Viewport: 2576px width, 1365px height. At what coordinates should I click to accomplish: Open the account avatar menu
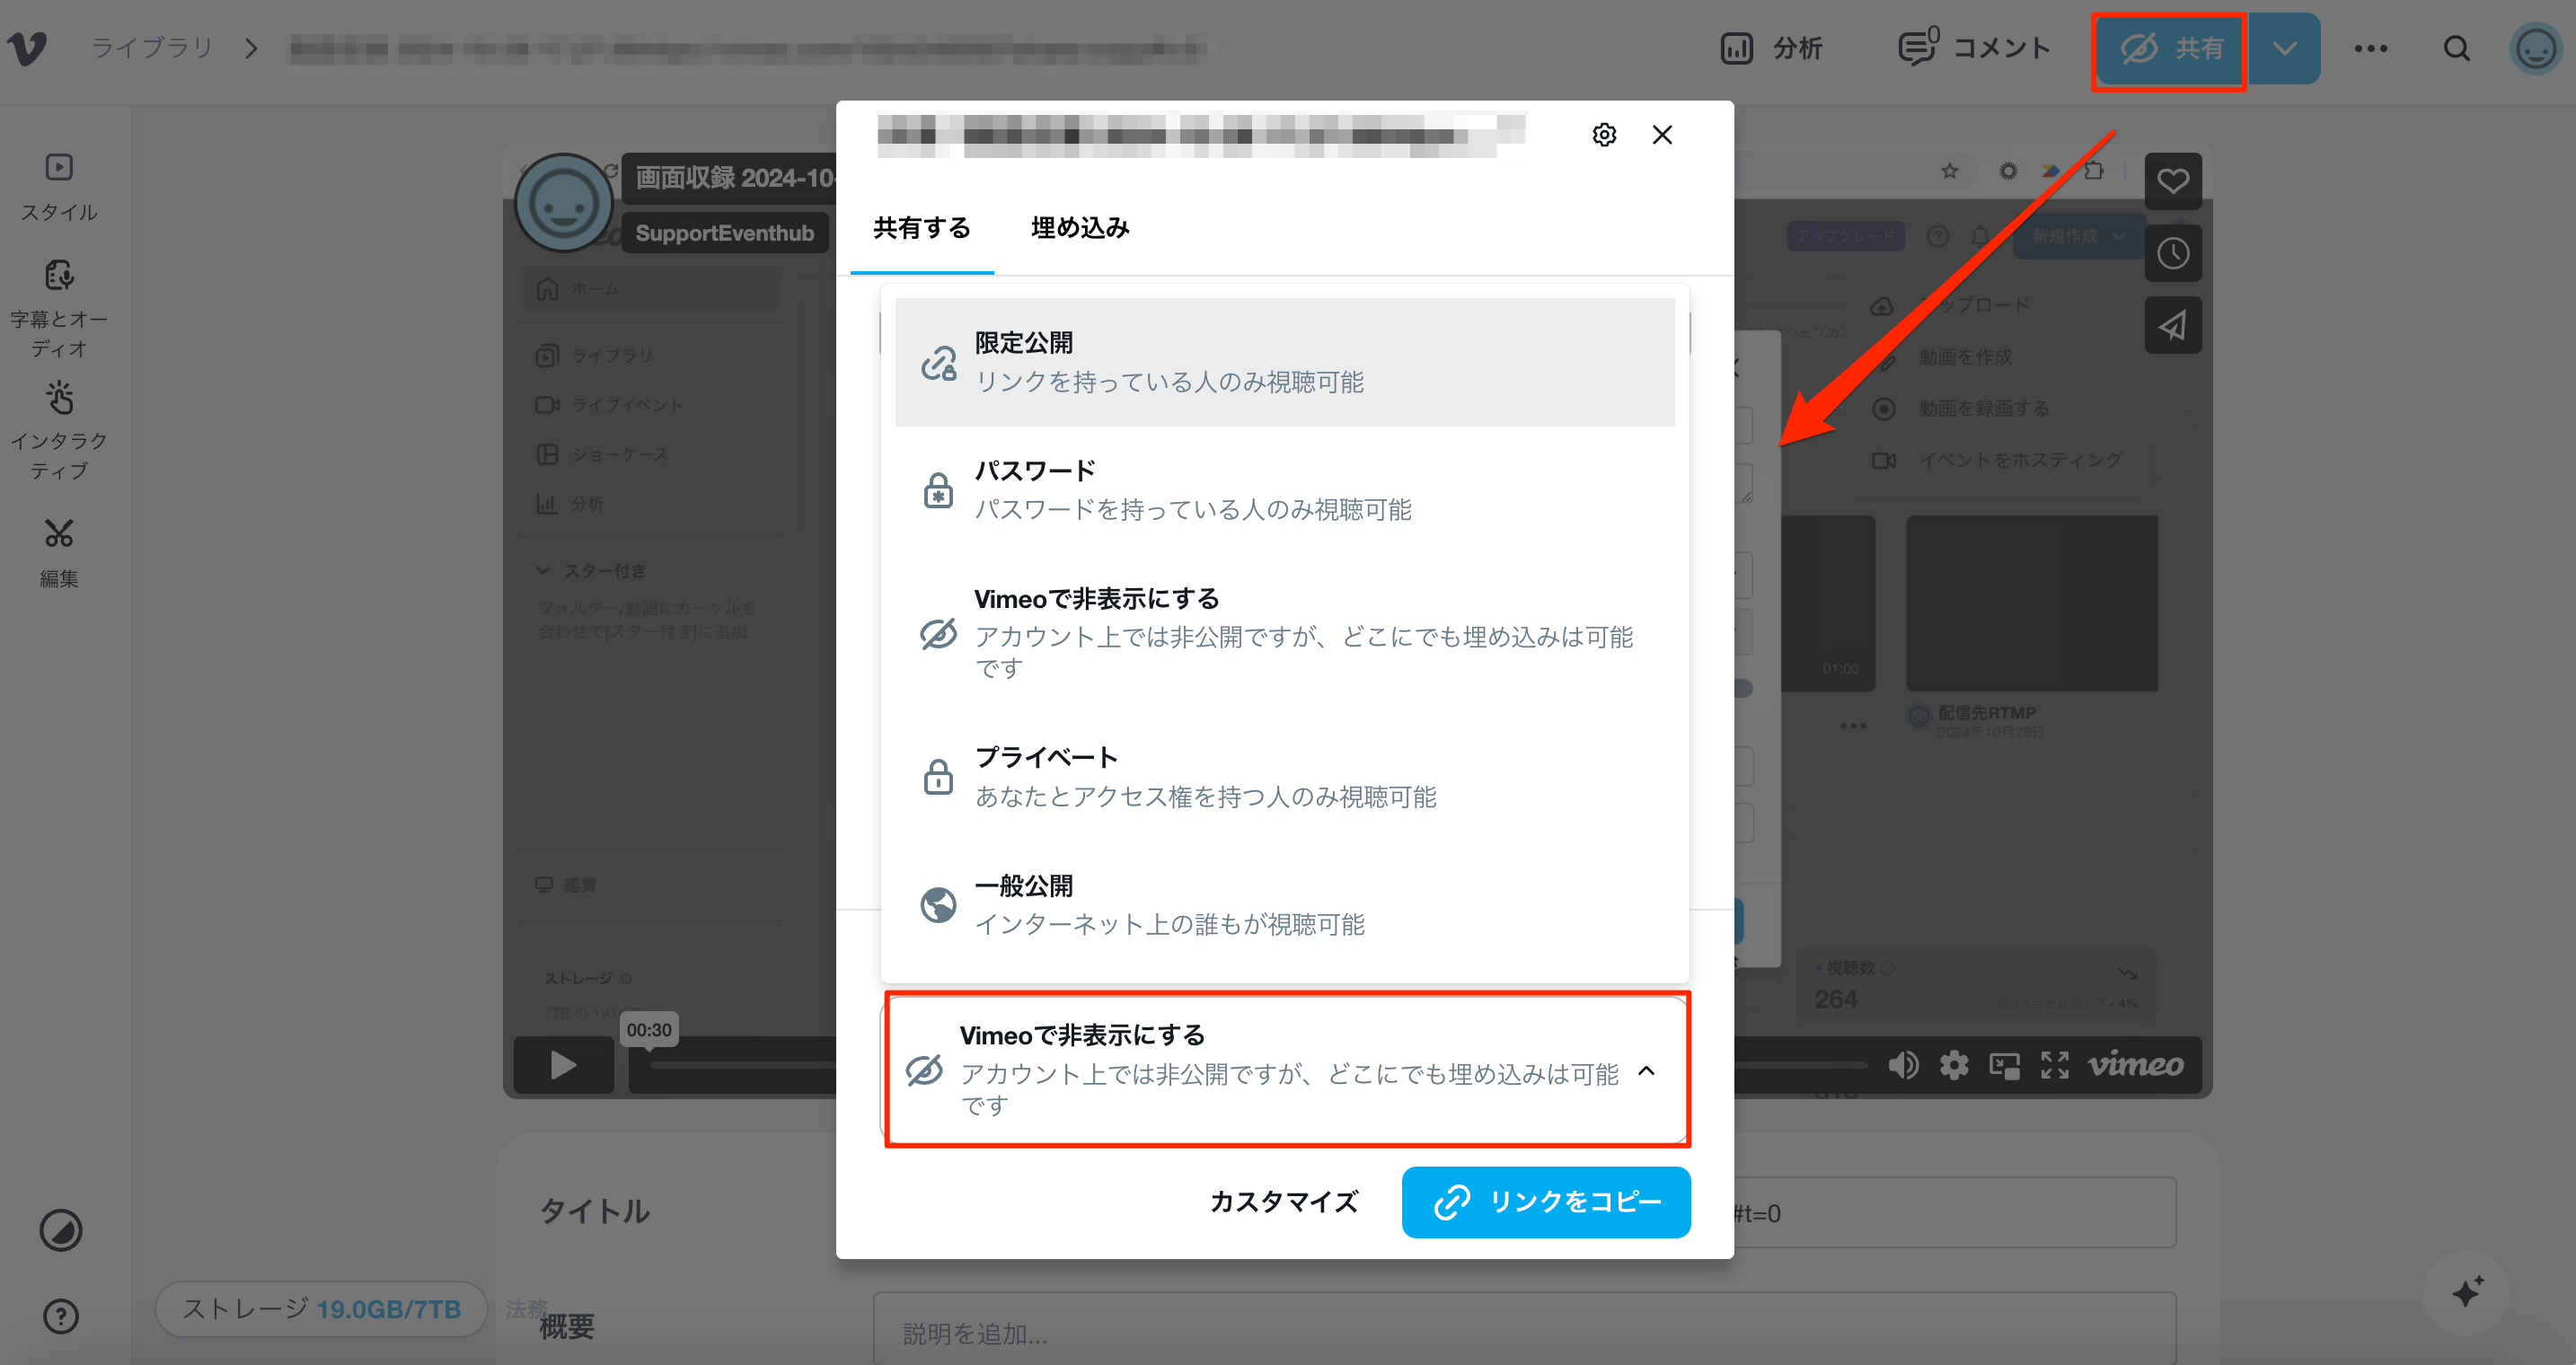(x=2536, y=48)
